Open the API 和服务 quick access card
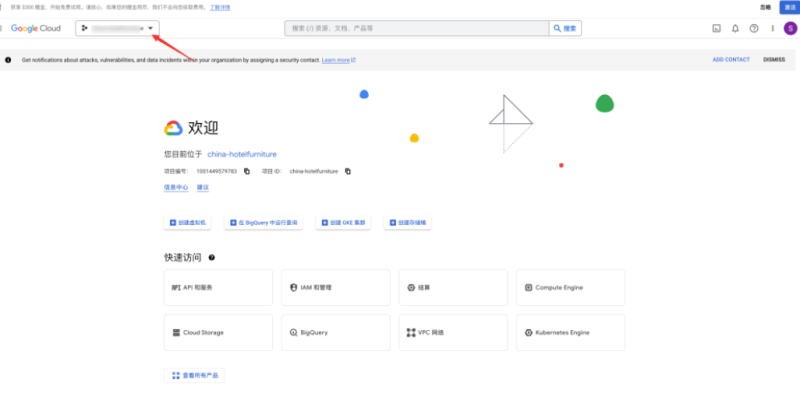This screenshot has height=397, width=800. (218, 288)
